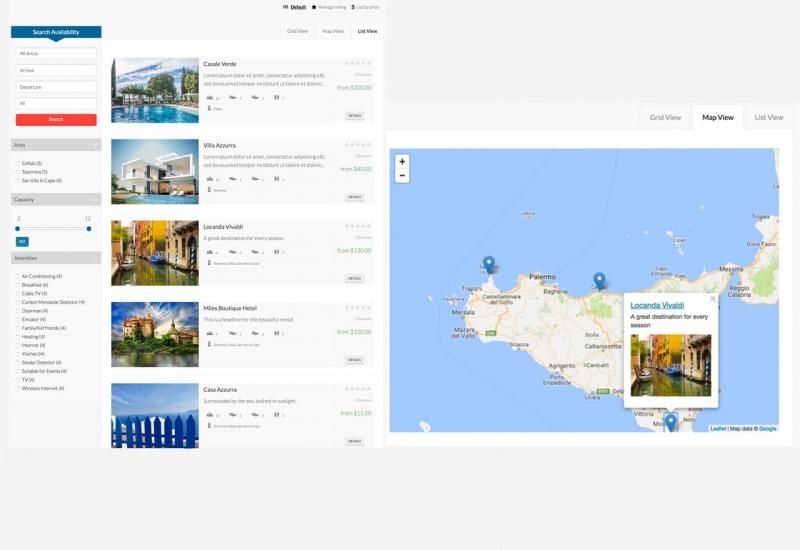
Task: Open Details for Miles Boutique Hotel
Action: tap(355, 360)
